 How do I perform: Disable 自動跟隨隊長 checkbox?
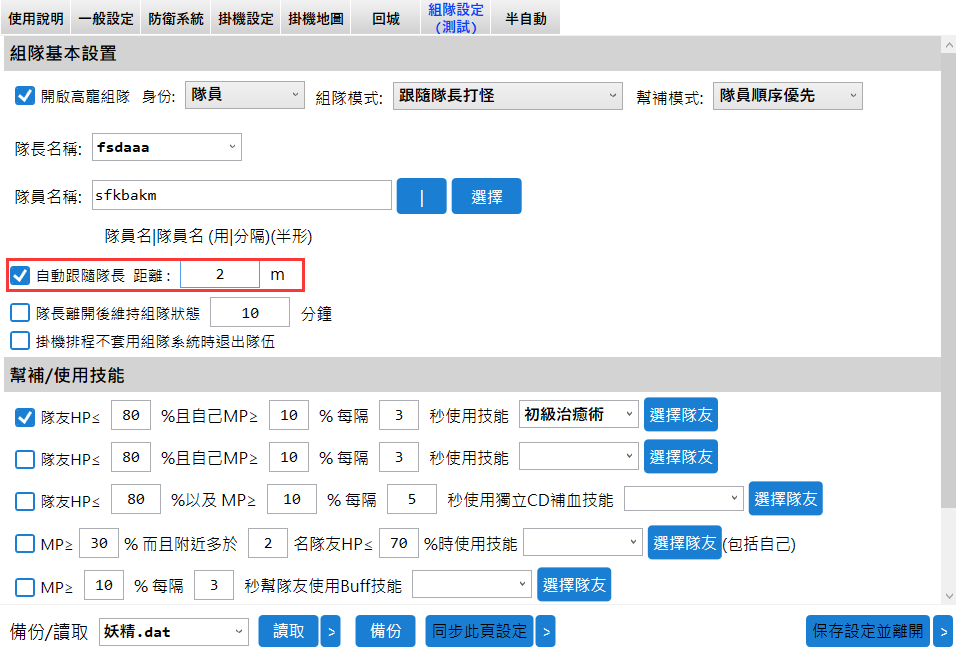click(20, 274)
